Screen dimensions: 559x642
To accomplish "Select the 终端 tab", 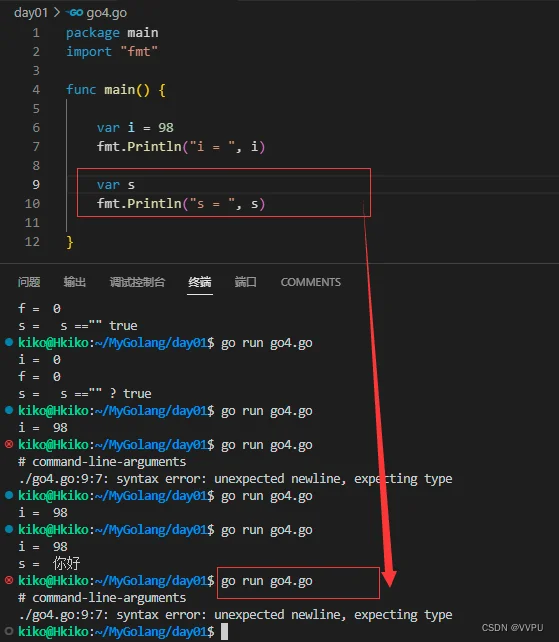I will coord(200,282).
